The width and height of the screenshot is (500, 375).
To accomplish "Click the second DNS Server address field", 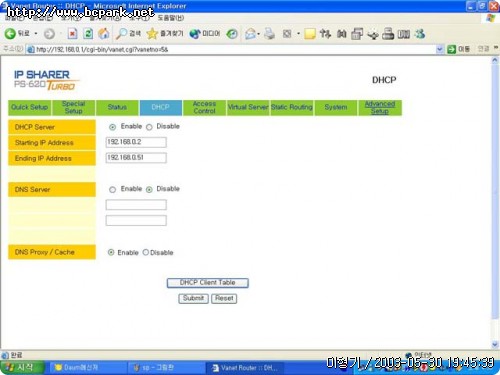I will [136, 220].
